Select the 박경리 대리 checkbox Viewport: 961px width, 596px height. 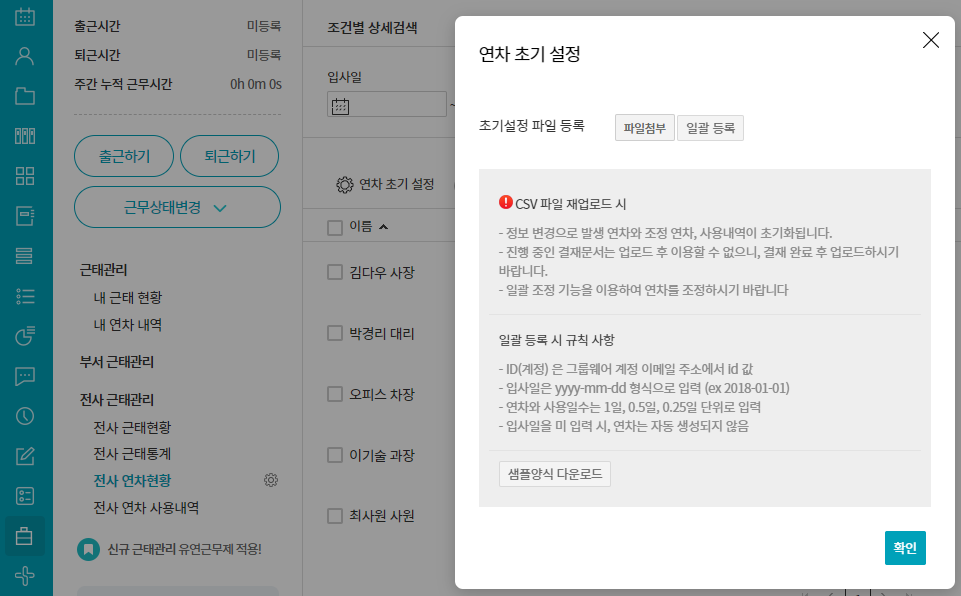(335, 333)
